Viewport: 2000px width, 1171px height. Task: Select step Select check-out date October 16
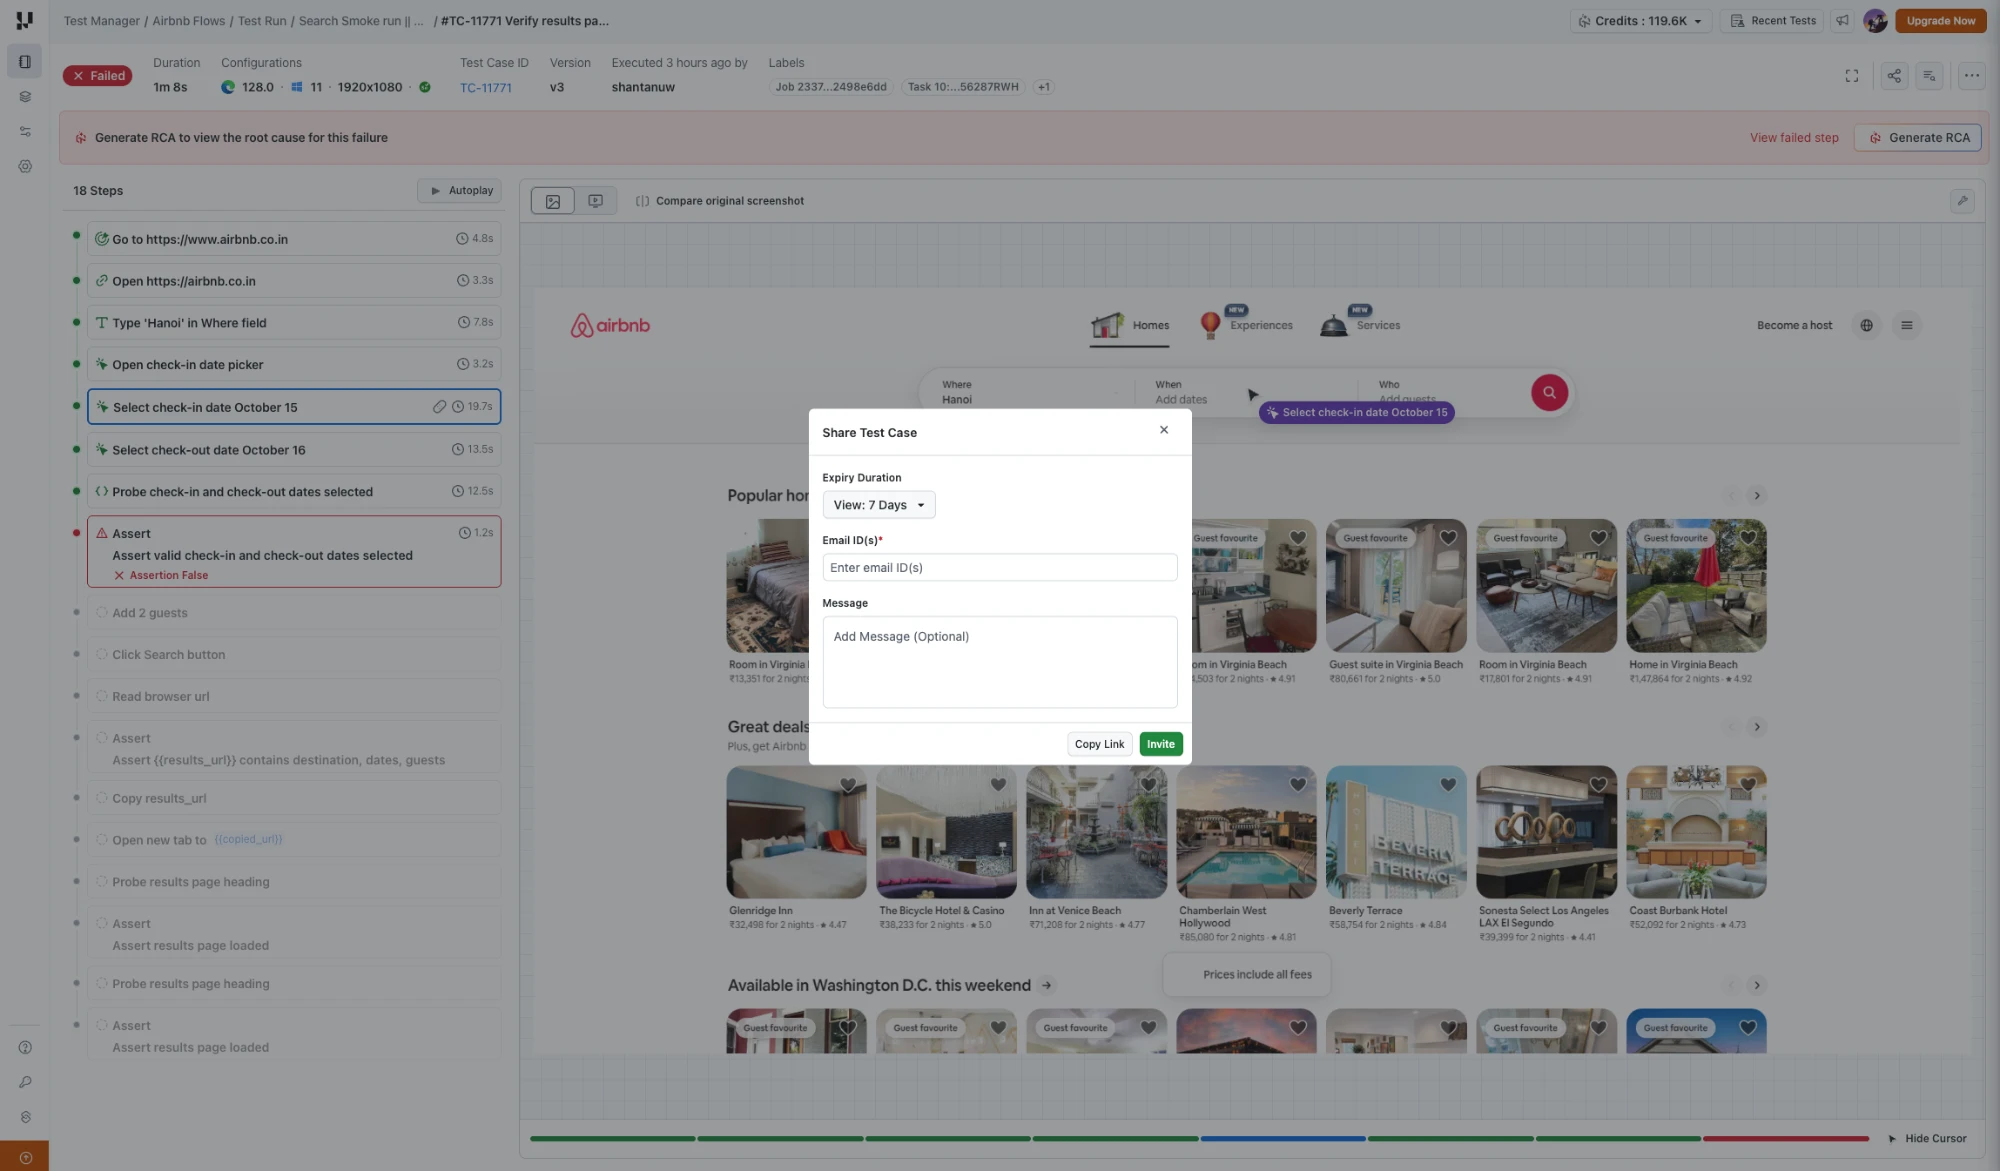coord(294,450)
